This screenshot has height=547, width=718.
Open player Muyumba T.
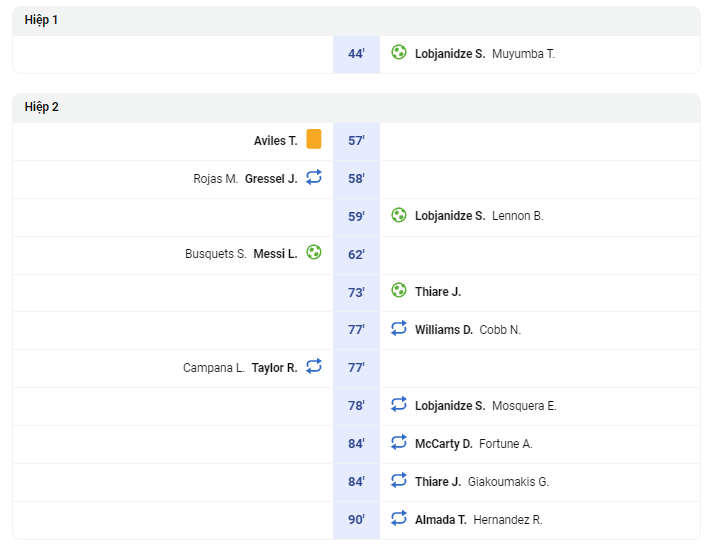pos(523,54)
